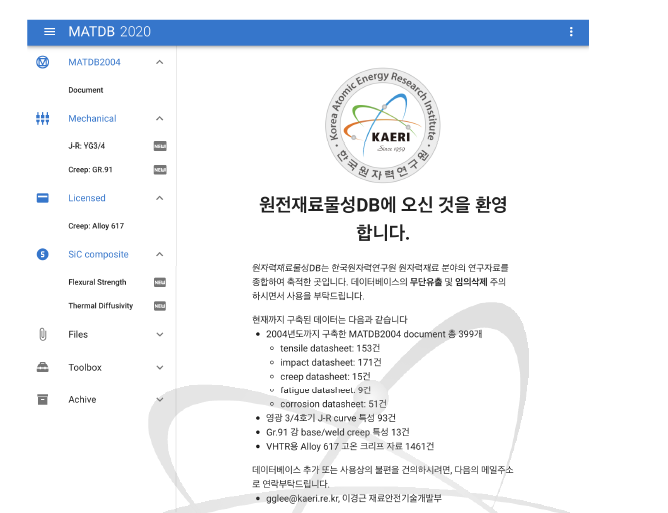The image size is (668, 513).
Task: Open the hamburger navigation menu
Action: tap(49, 32)
